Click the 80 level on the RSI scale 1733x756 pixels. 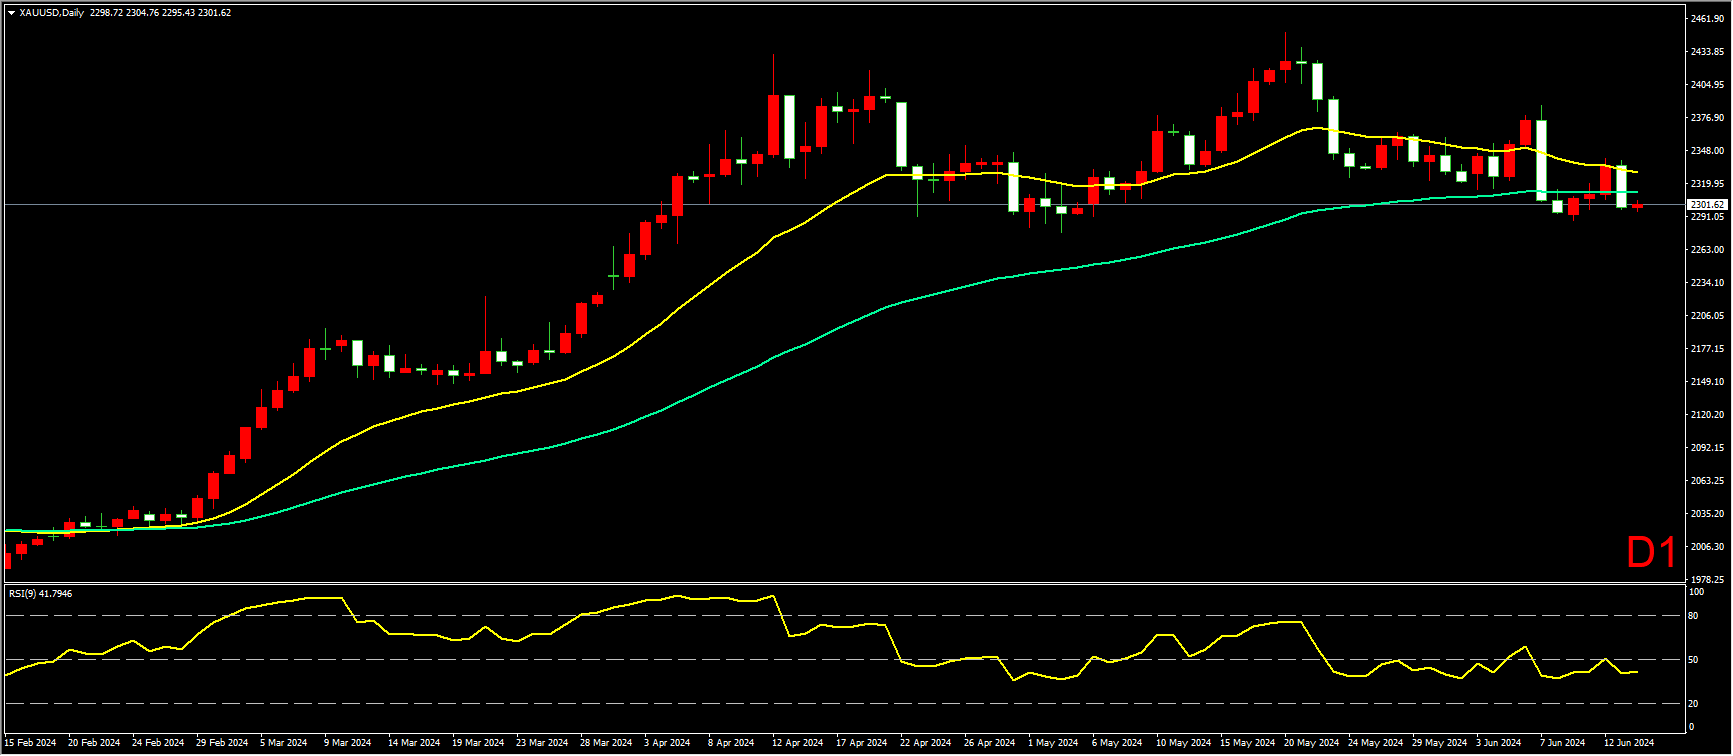coord(1693,616)
